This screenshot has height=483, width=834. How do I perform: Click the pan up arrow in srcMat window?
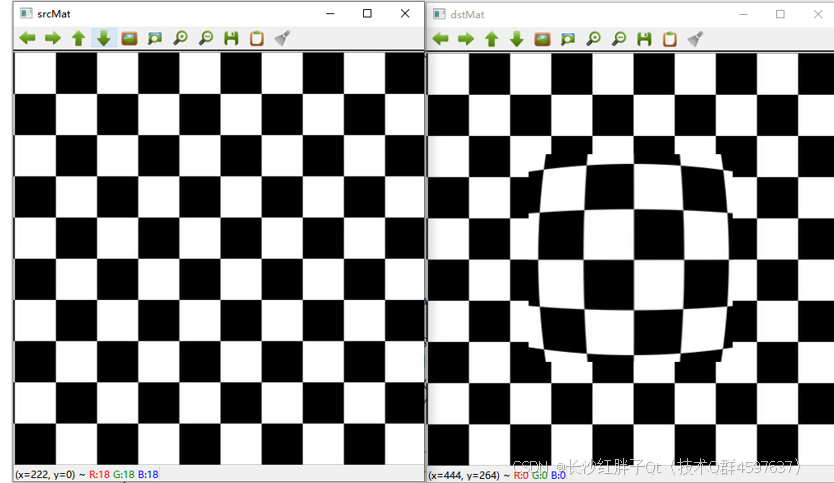pyautogui.click(x=78, y=38)
